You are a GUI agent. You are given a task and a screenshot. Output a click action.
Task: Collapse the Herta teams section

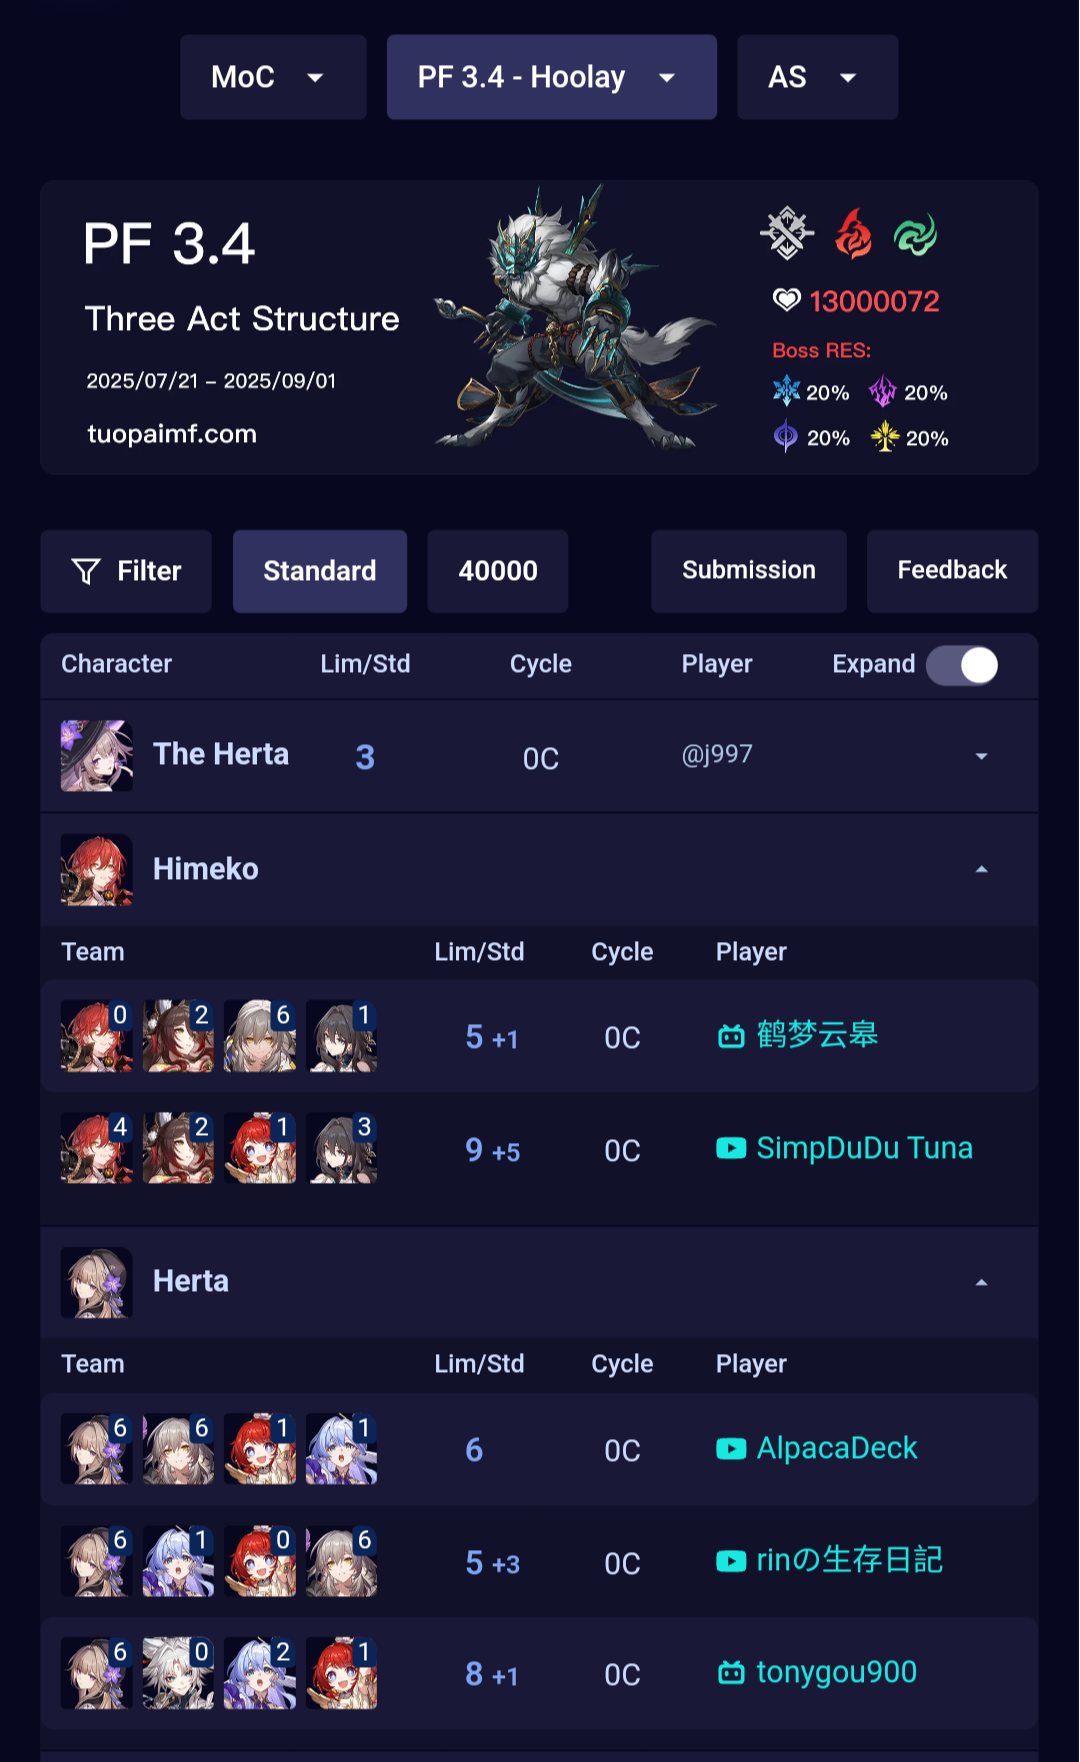982,1282
